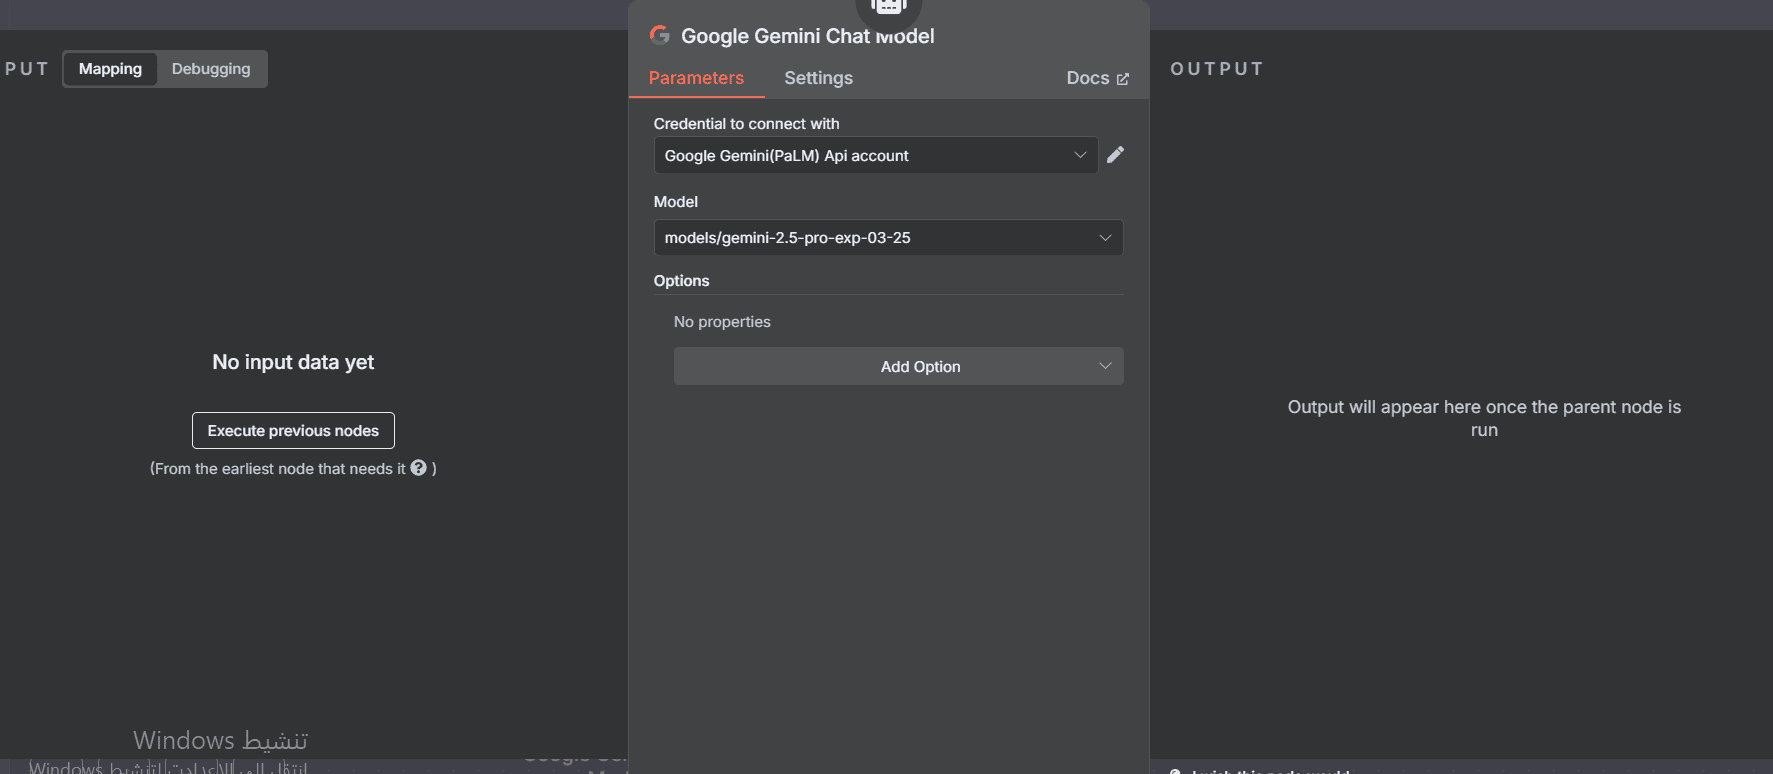Expand the Add Option dropdown
Viewport: 1773px width, 774px height.
[x=898, y=366]
